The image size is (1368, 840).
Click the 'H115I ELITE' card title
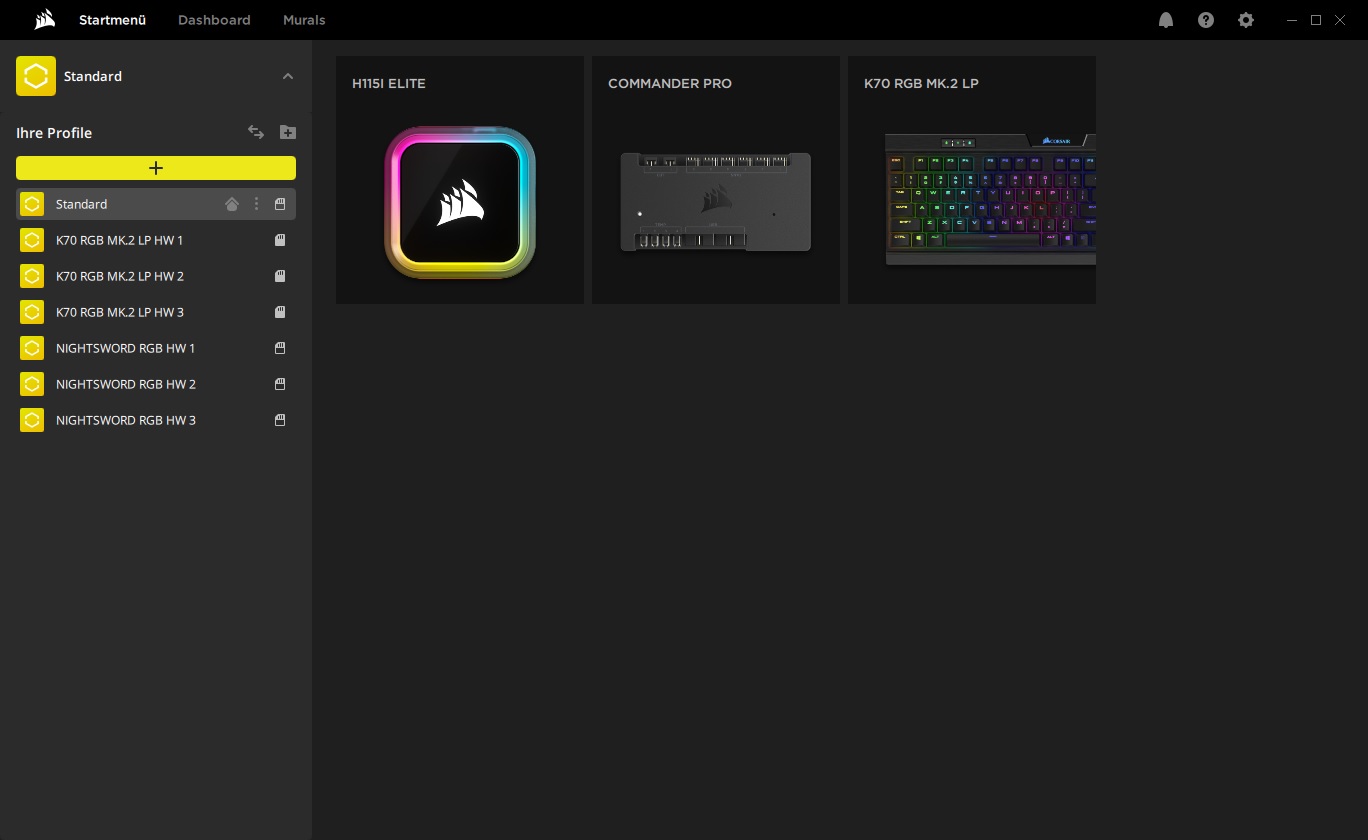coord(389,83)
